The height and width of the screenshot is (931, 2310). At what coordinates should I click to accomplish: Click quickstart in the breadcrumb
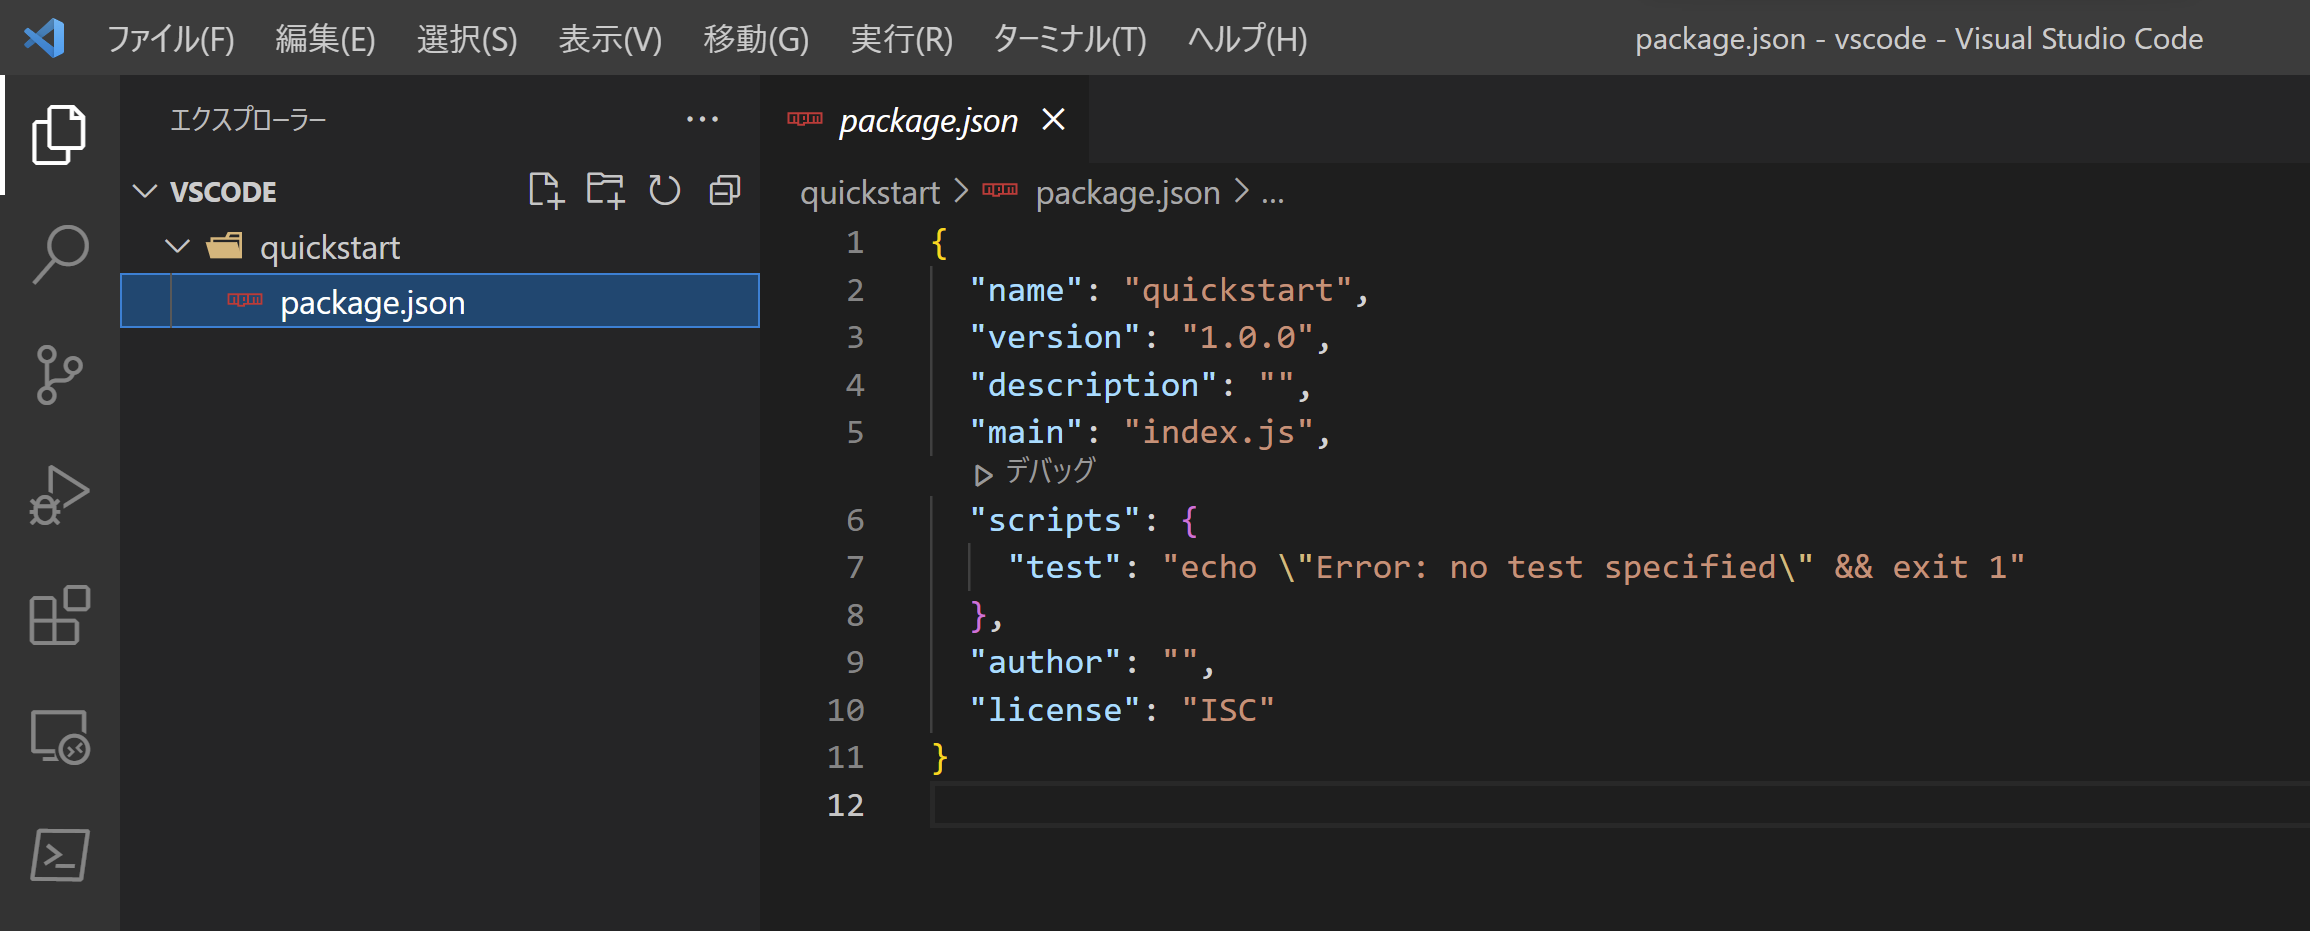click(x=870, y=192)
